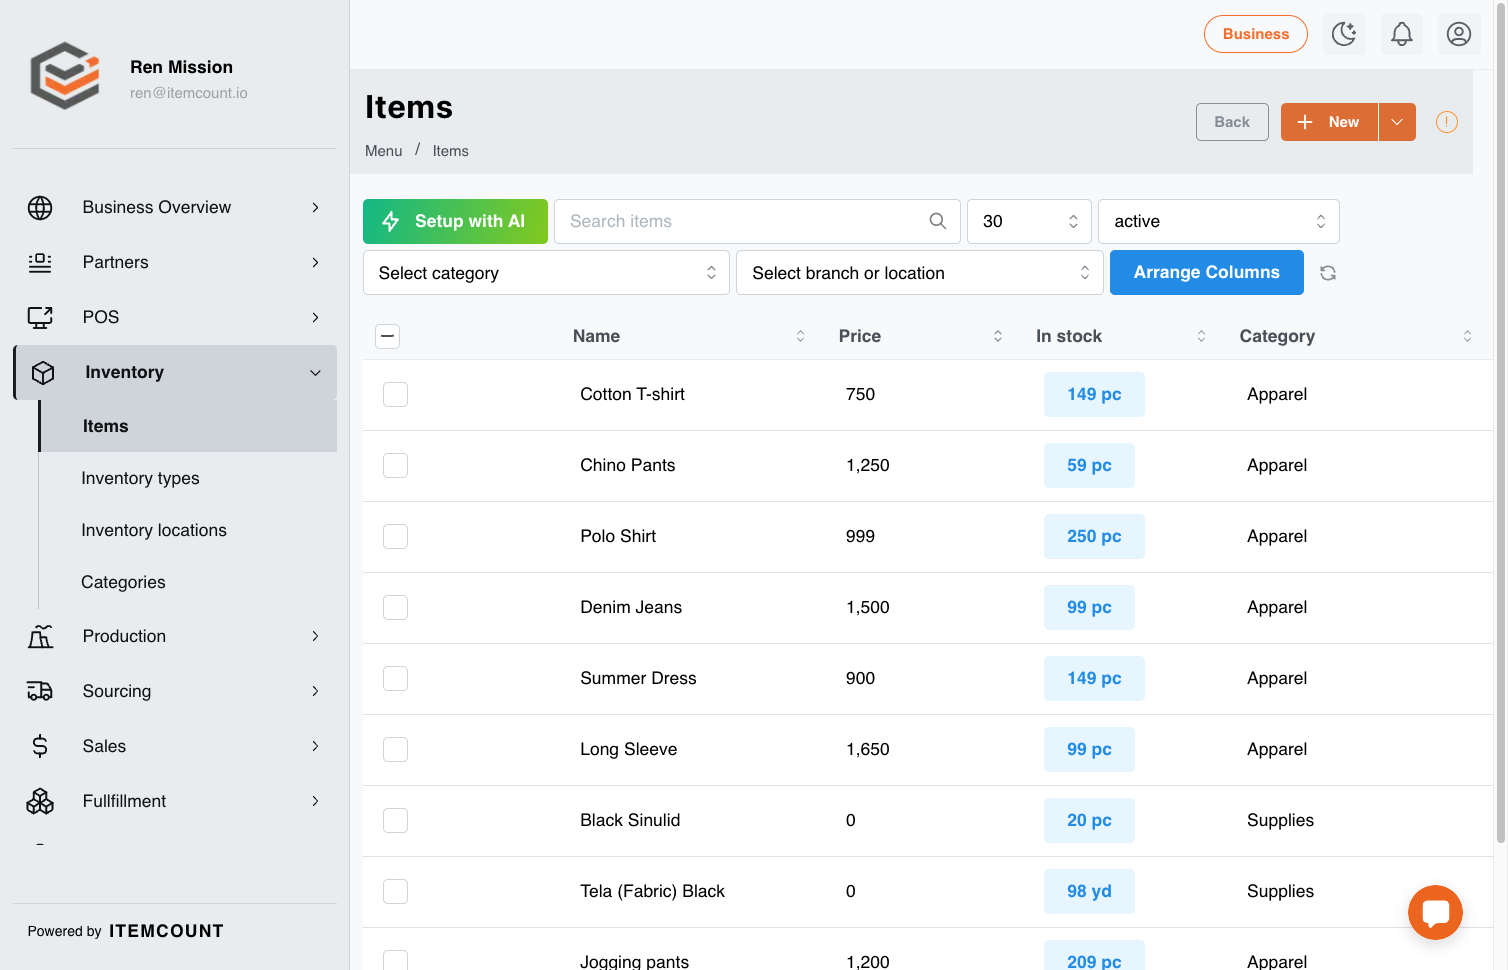This screenshot has width=1508, height=970.
Task: Toggle the select-all header checkbox
Action: pyautogui.click(x=388, y=336)
